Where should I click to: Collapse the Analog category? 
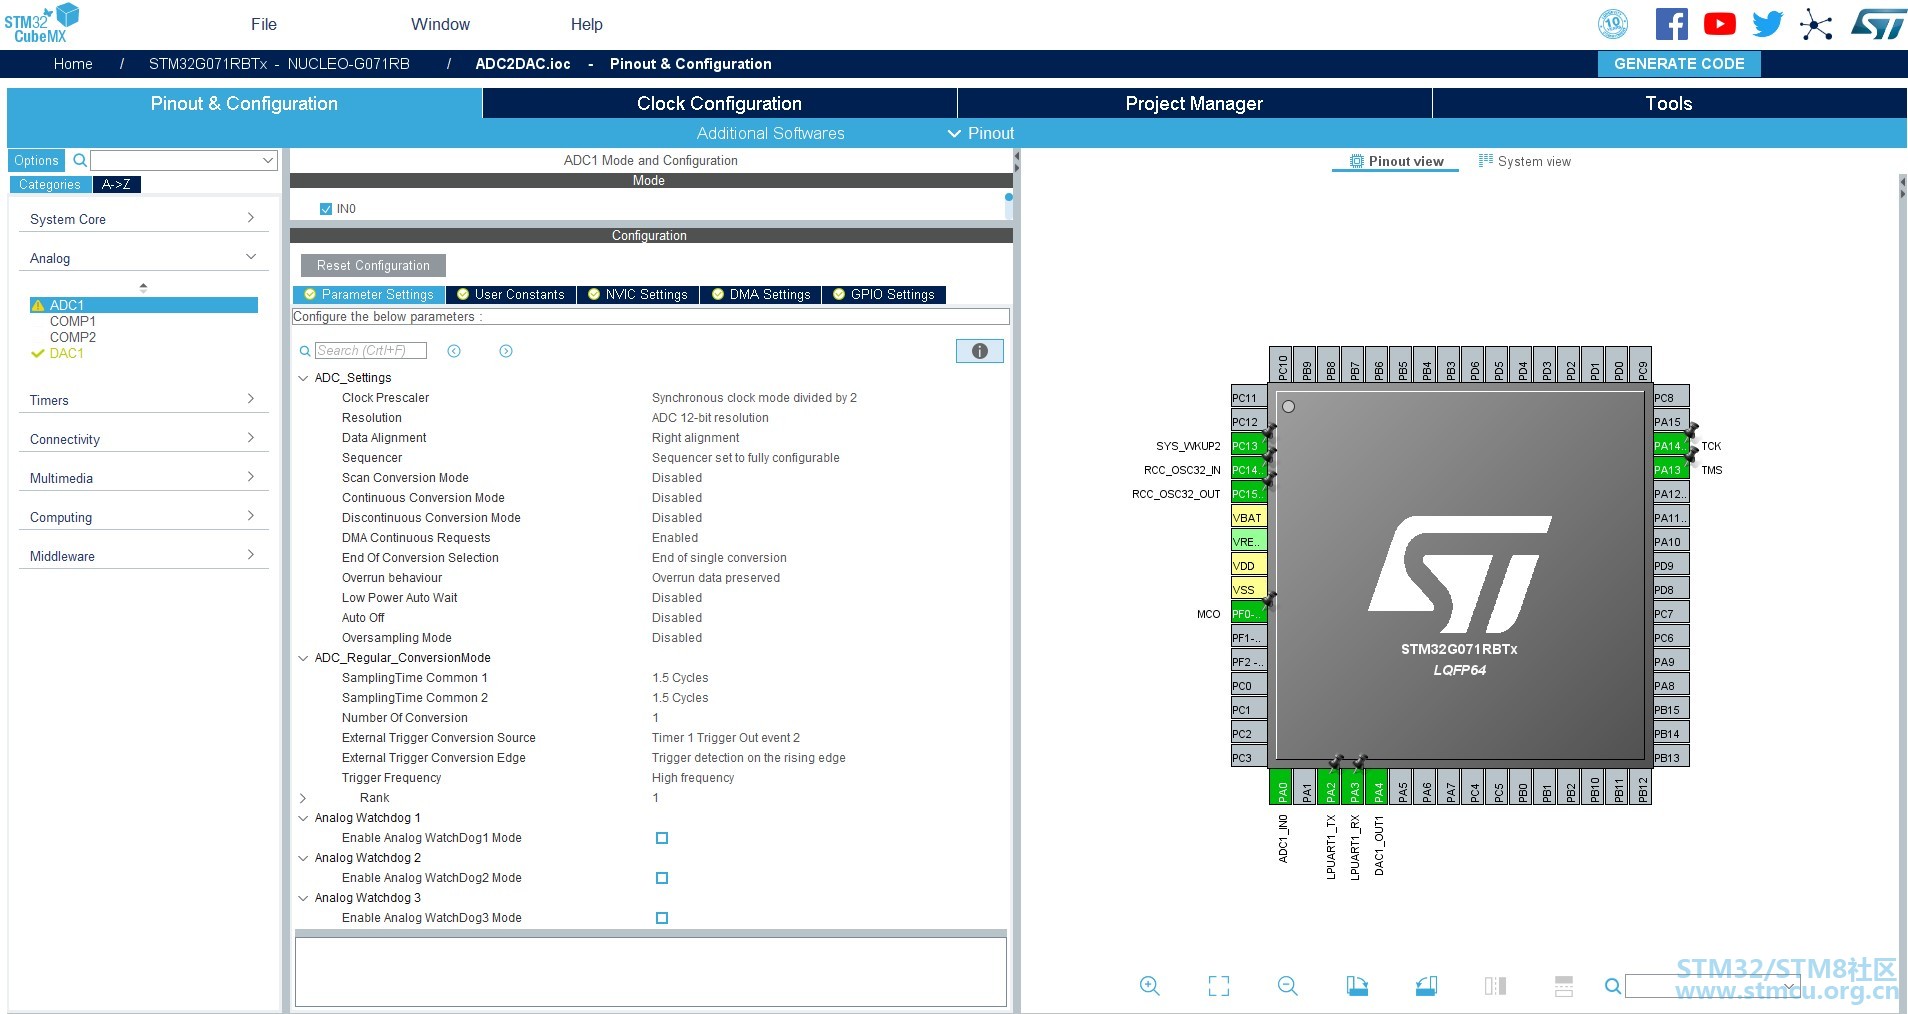point(143,258)
